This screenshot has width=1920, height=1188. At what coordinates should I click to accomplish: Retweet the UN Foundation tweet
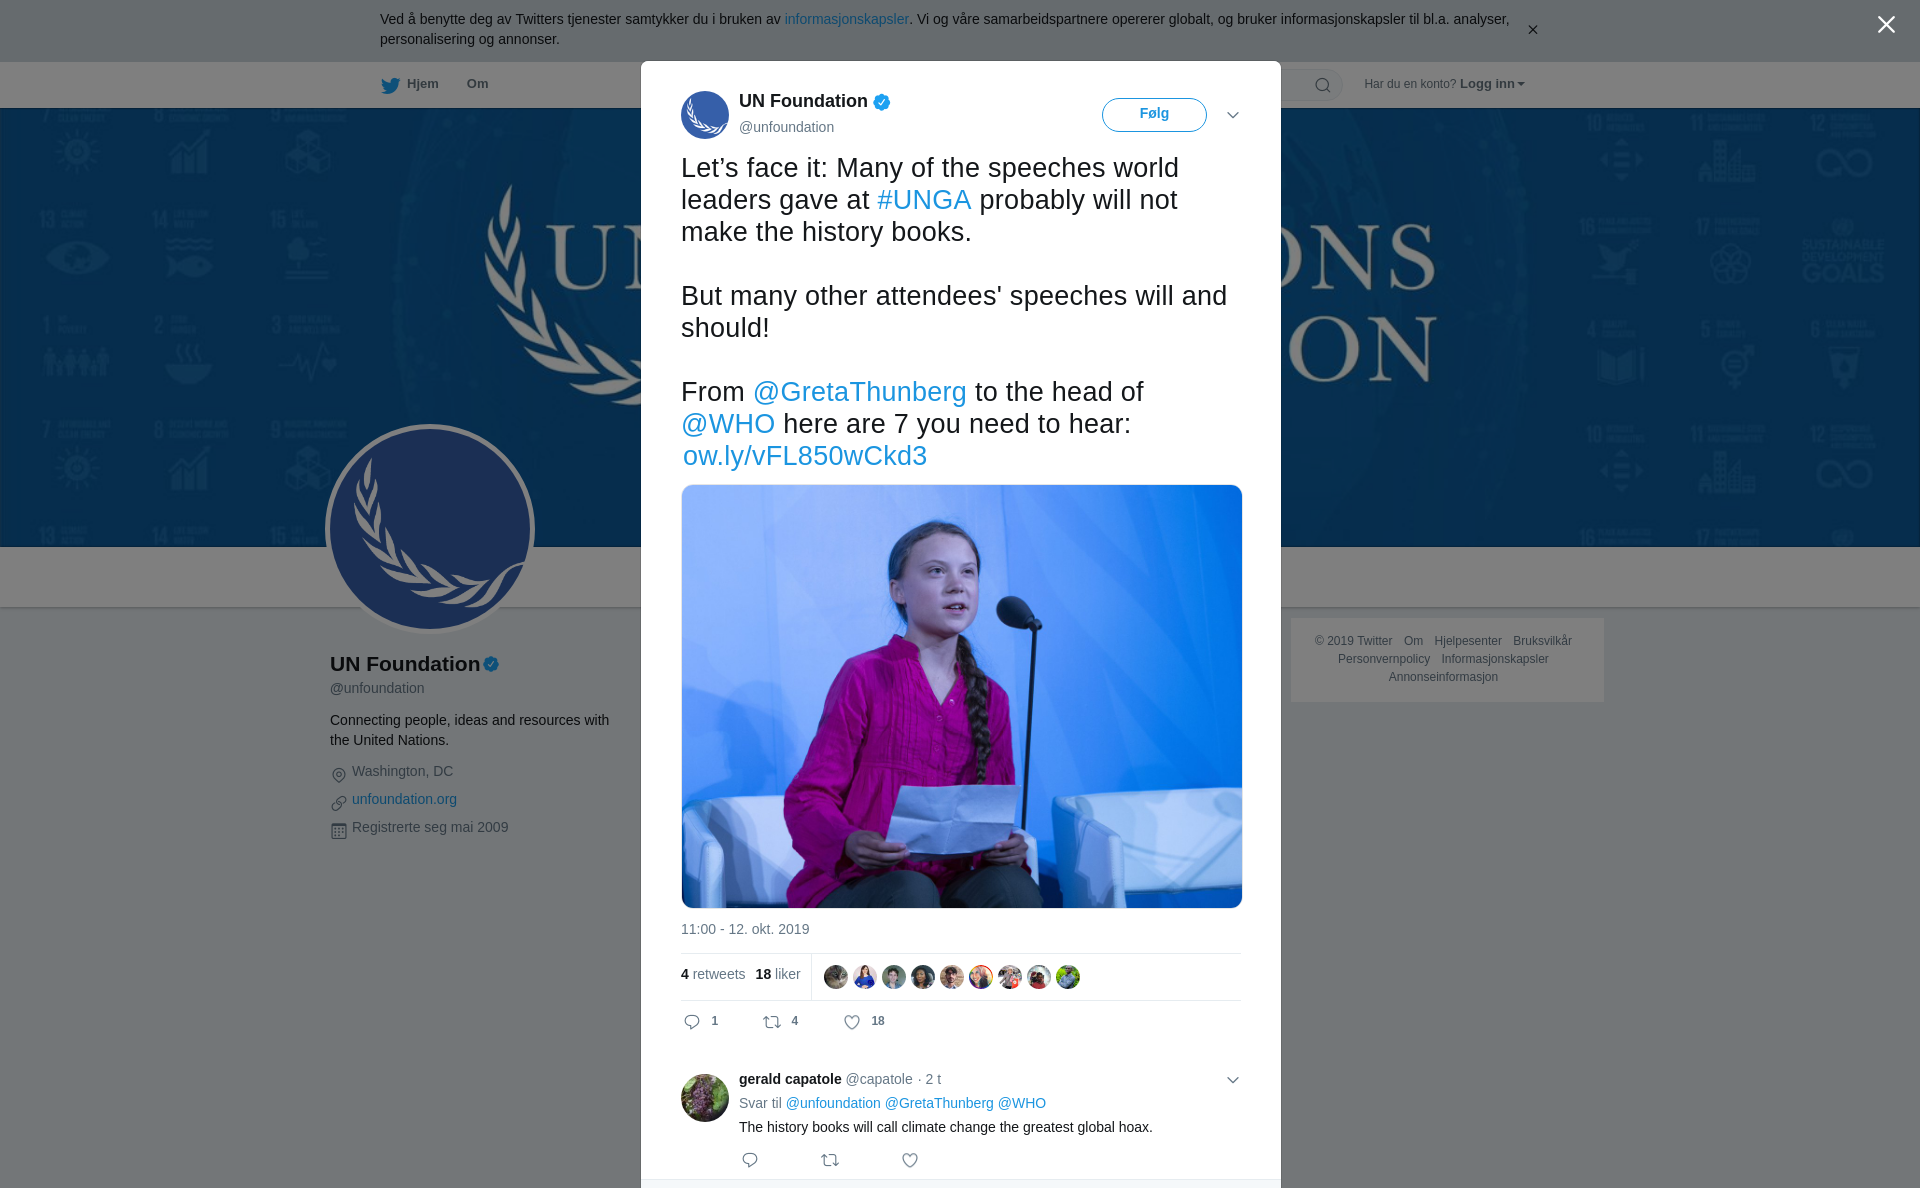pyautogui.click(x=772, y=1021)
